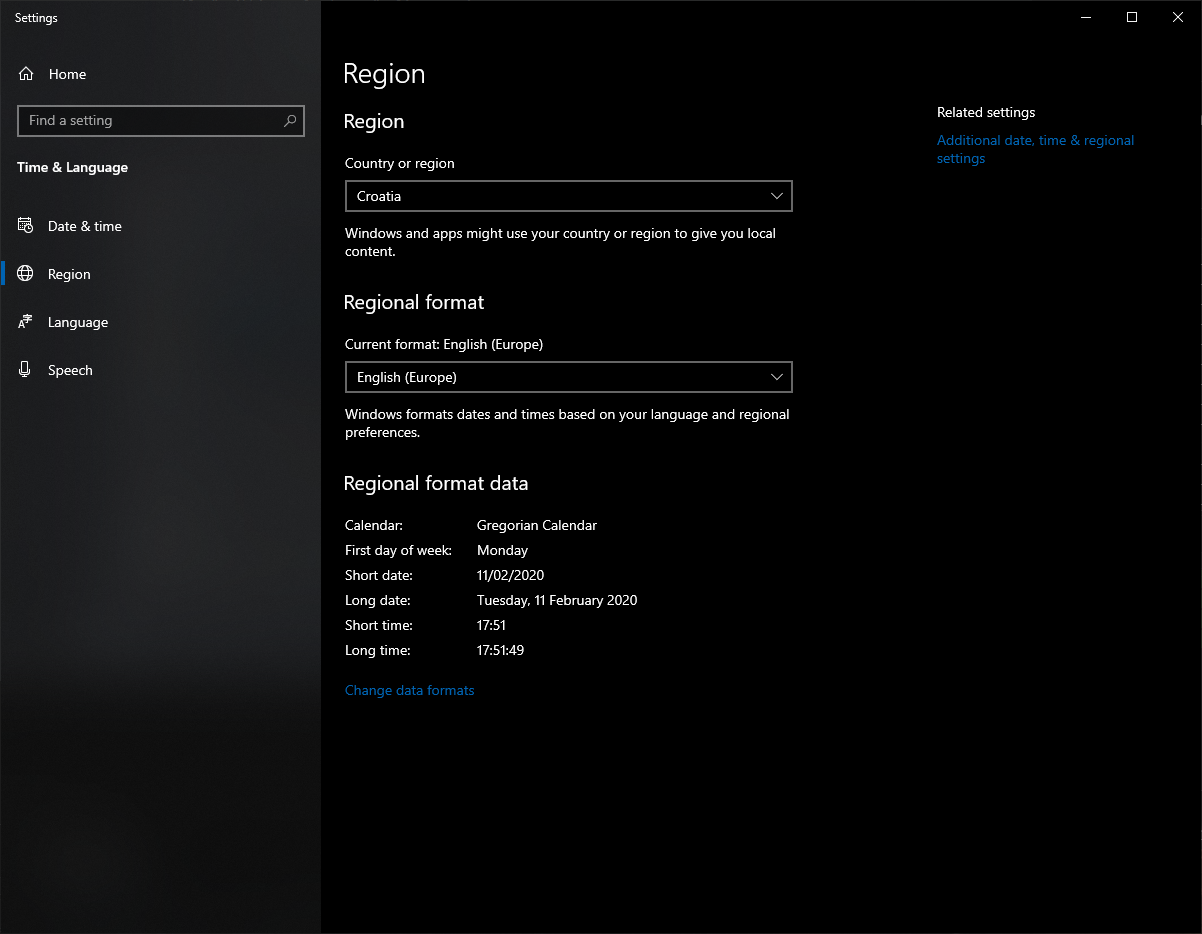Click the Home house icon
1202x934 pixels.
(x=26, y=74)
